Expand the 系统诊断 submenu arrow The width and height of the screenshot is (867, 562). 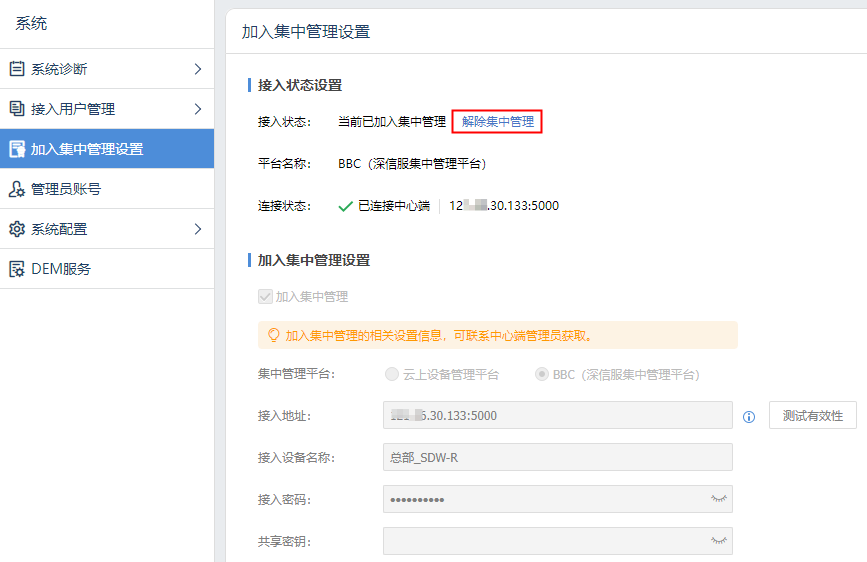click(197, 69)
